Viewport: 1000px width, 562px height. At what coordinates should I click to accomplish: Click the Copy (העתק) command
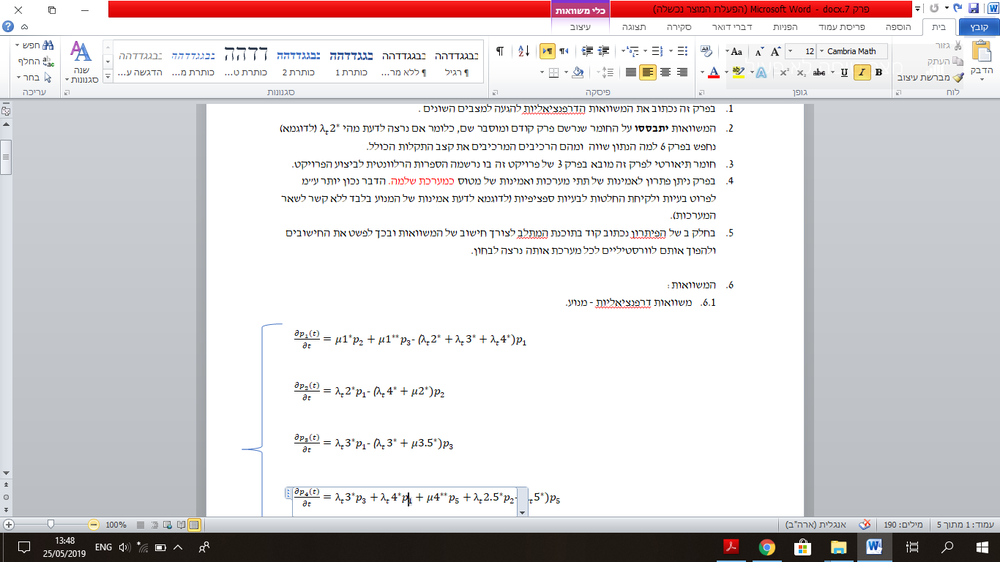(945, 61)
